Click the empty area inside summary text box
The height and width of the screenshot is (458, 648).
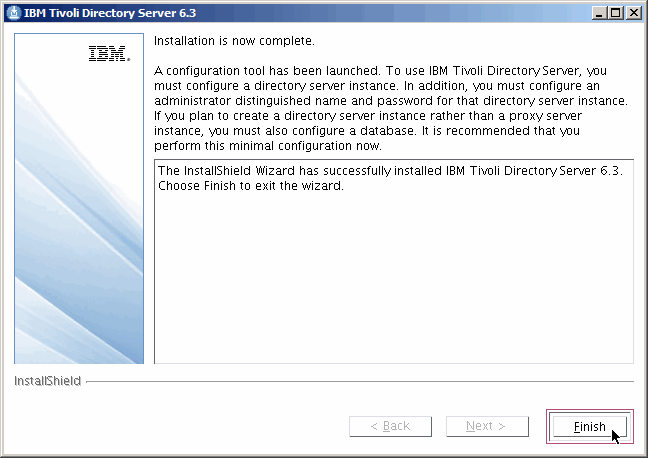(x=393, y=290)
